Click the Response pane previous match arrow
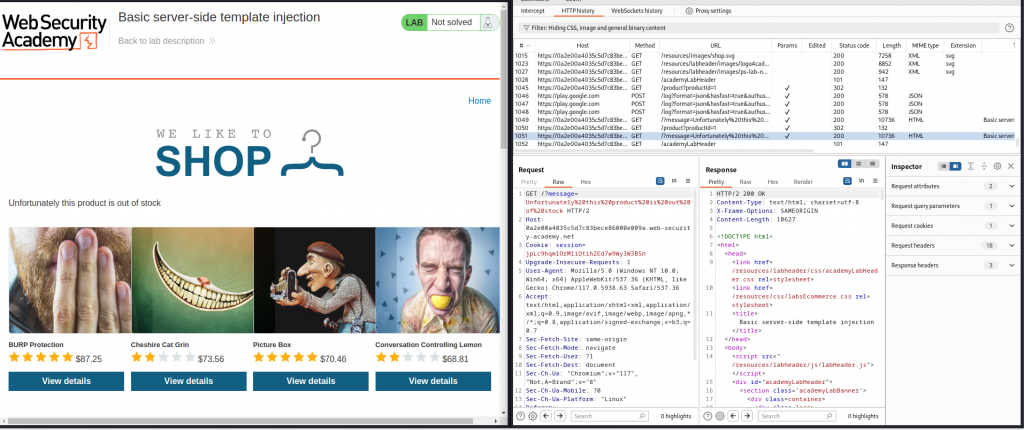Viewport: 1024px width, 430px height. click(x=733, y=416)
